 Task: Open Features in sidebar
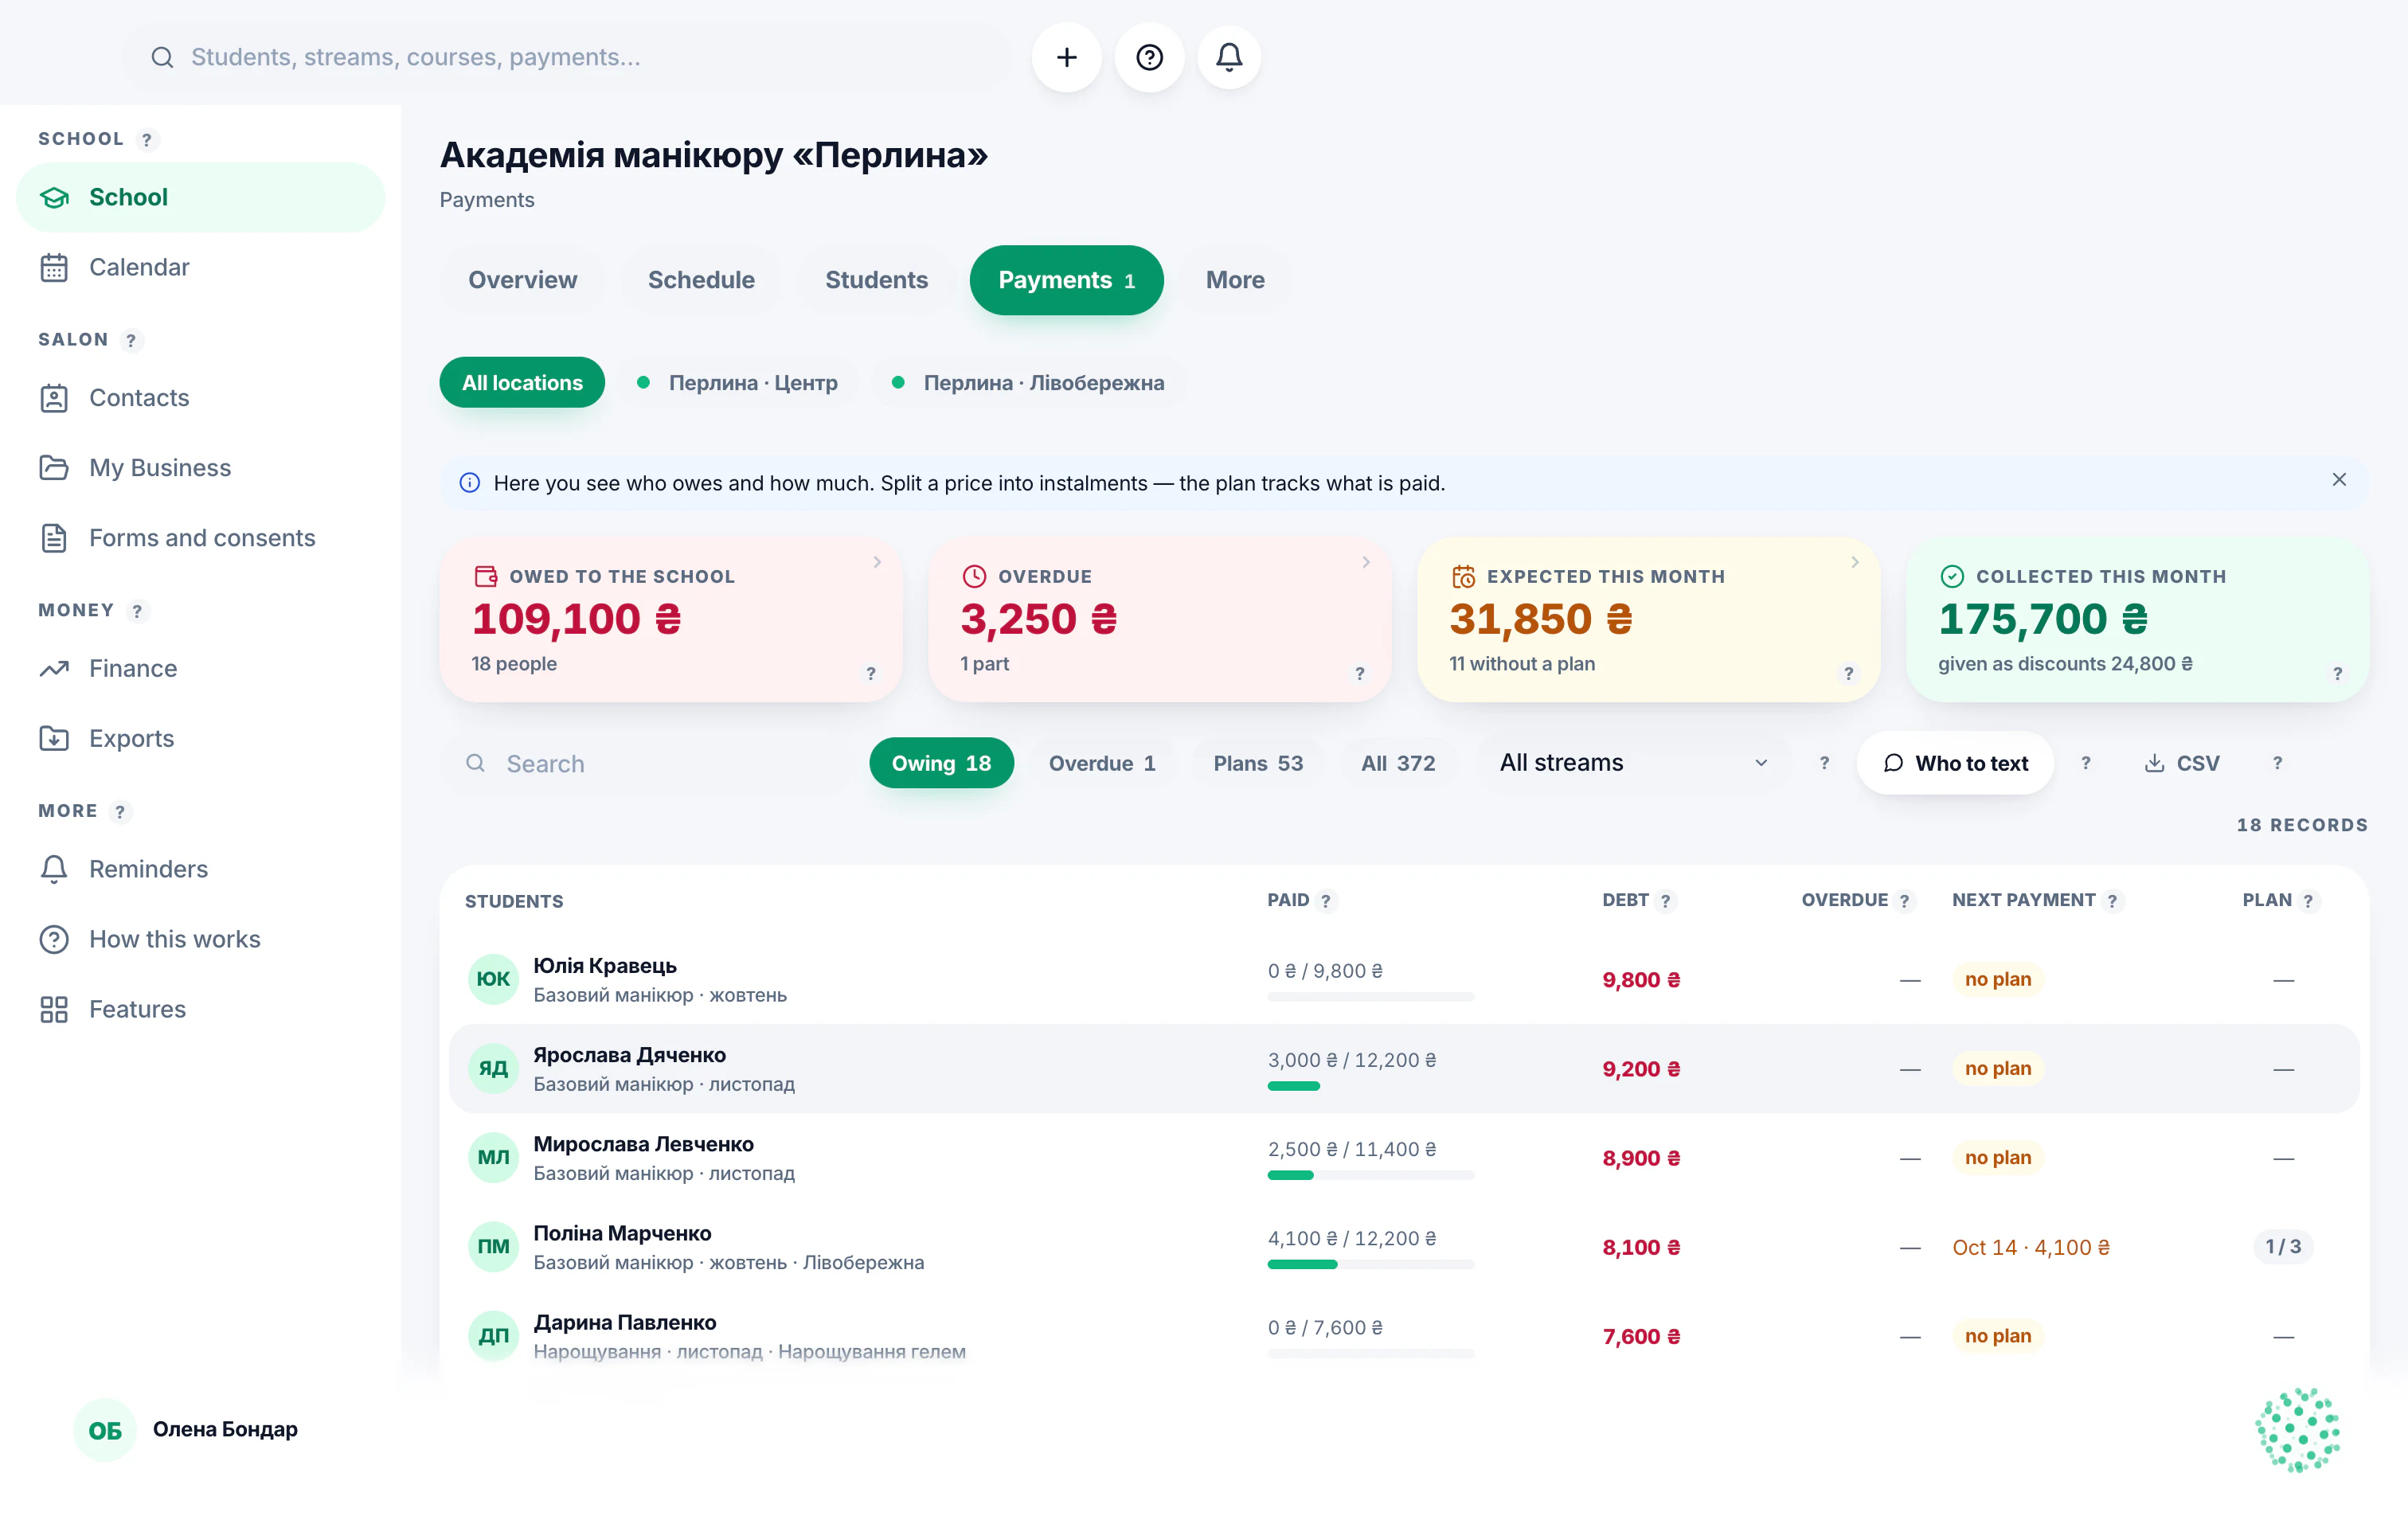(x=200, y=1009)
